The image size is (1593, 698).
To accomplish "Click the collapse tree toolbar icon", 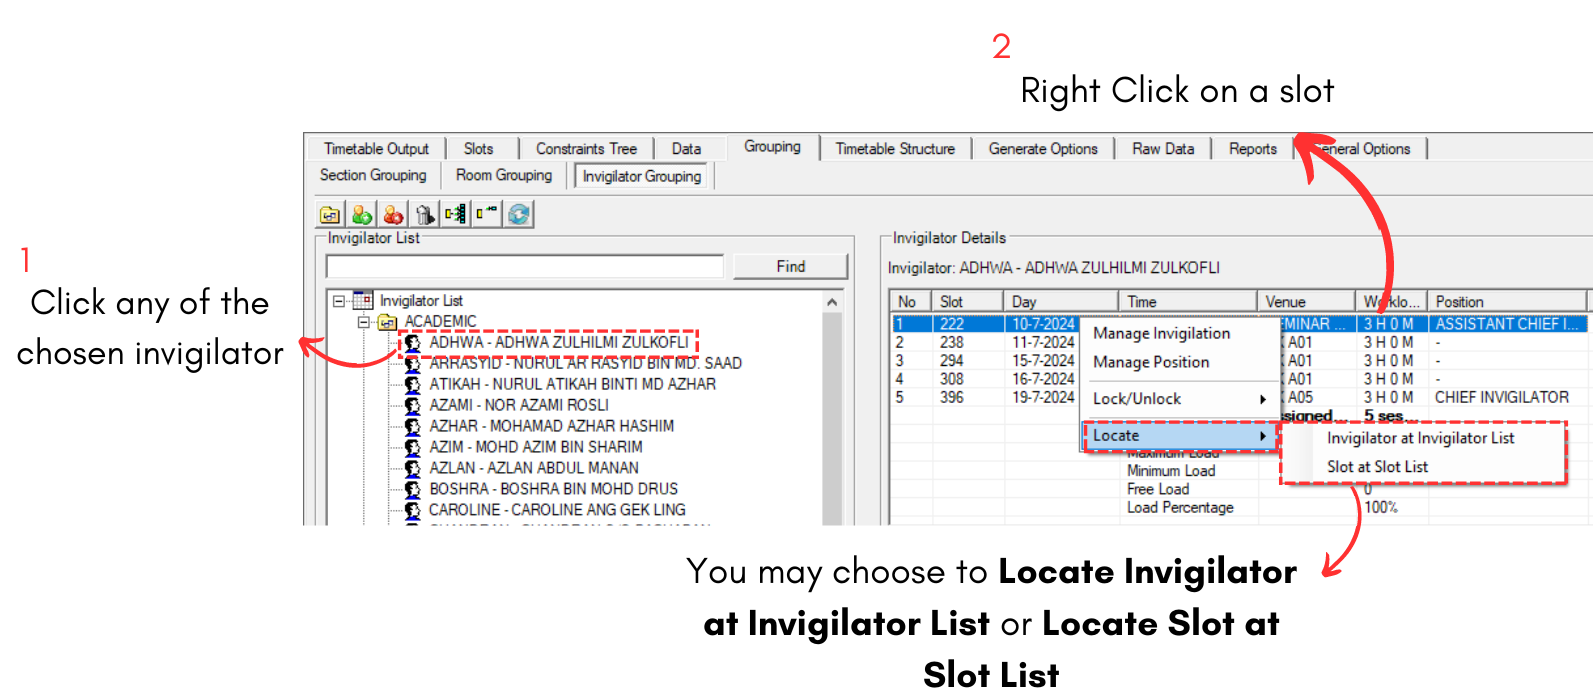I will click(487, 214).
